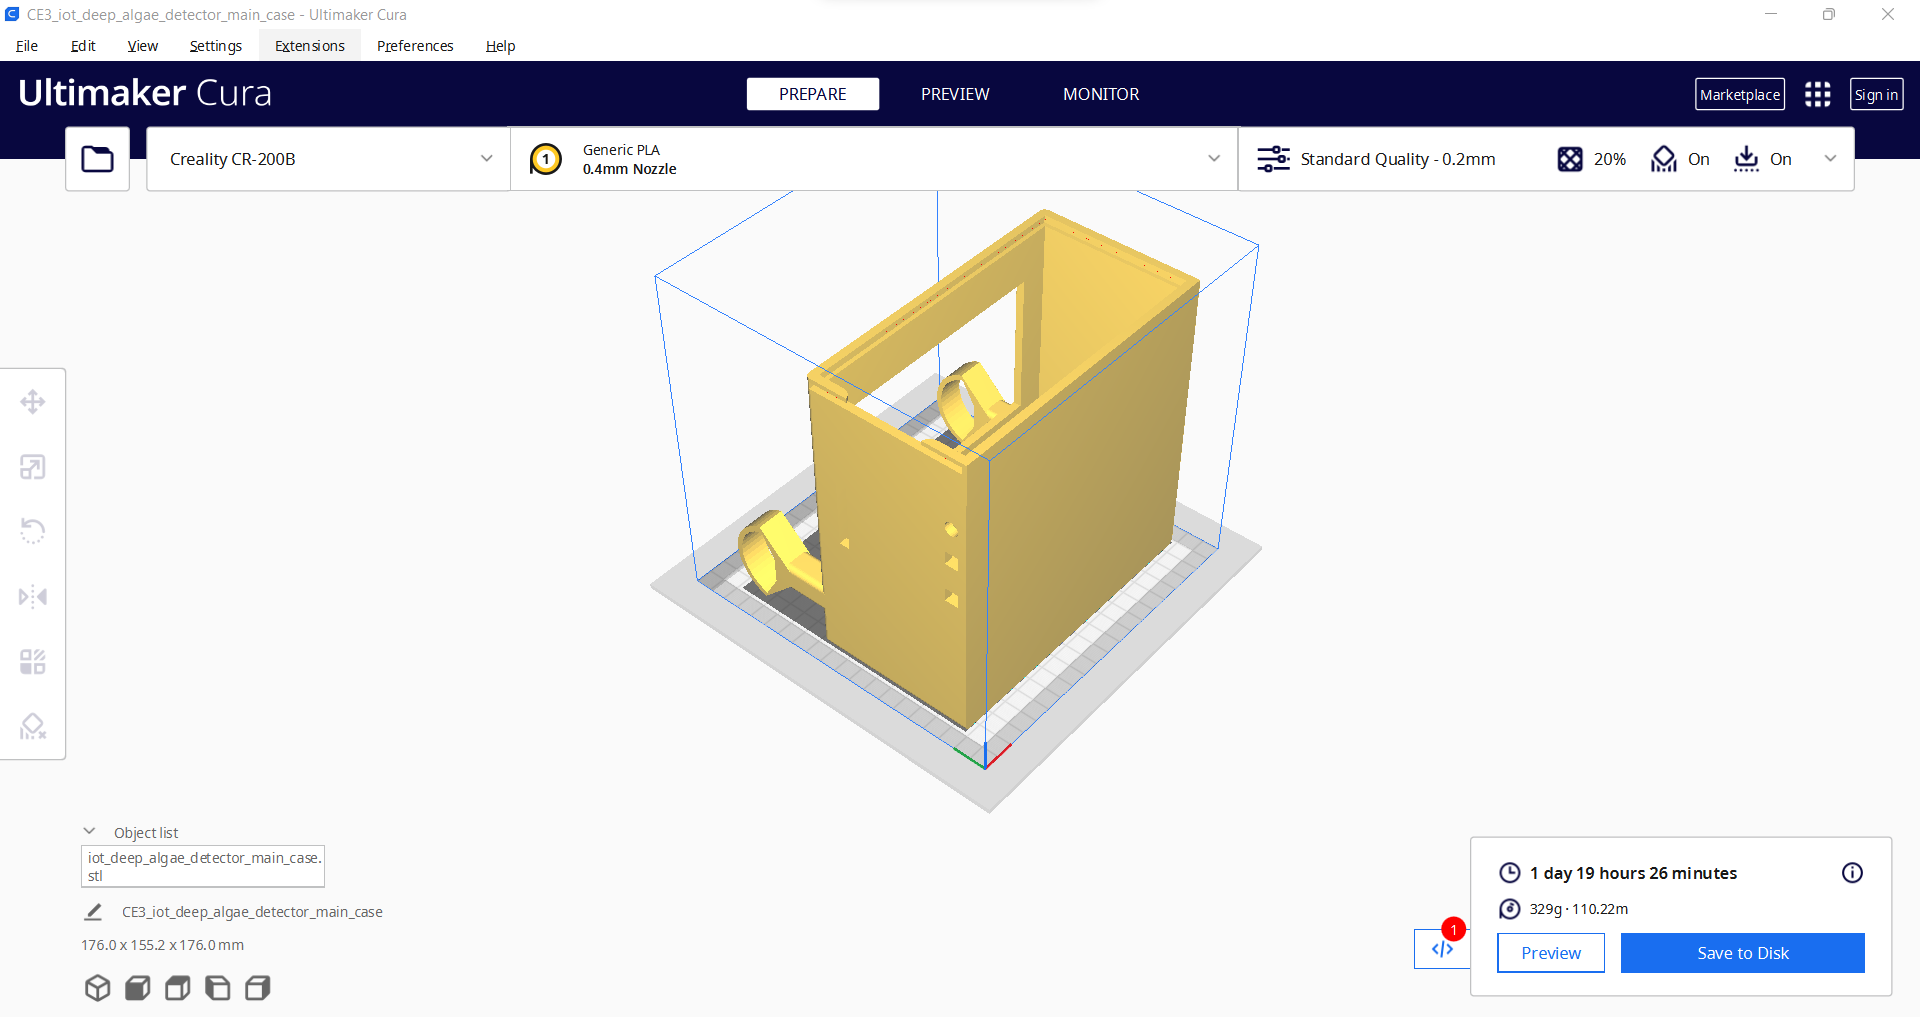Click the print time clock icon

tap(1510, 873)
